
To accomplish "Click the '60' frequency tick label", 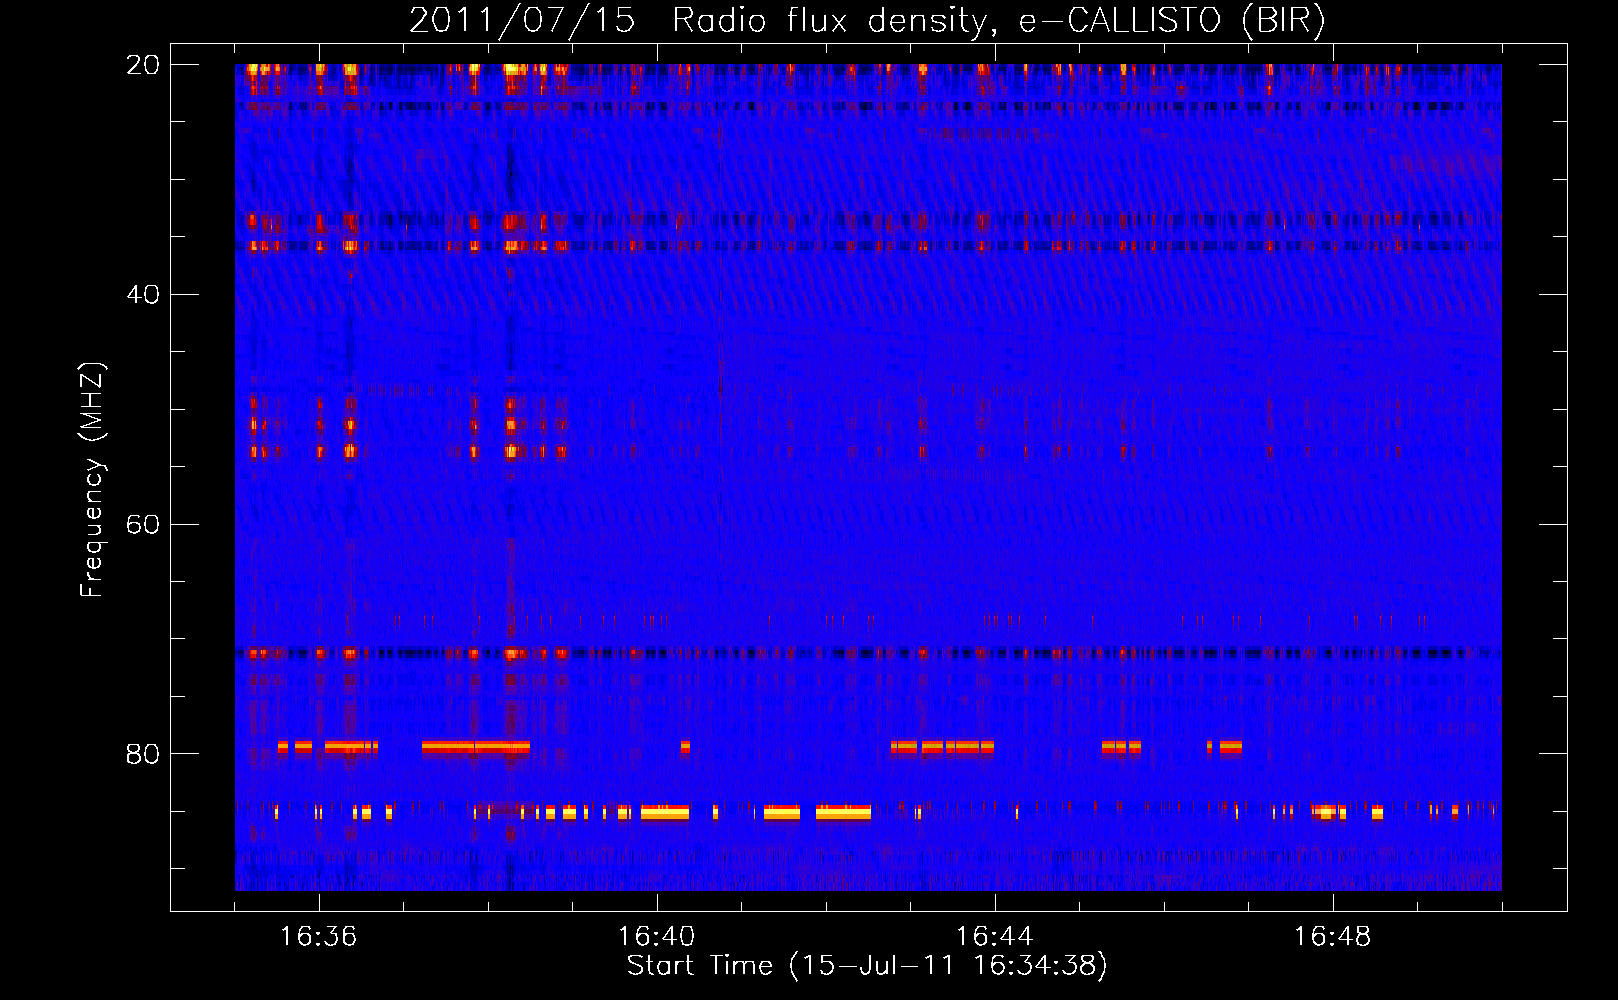I will [x=143, y=524].
